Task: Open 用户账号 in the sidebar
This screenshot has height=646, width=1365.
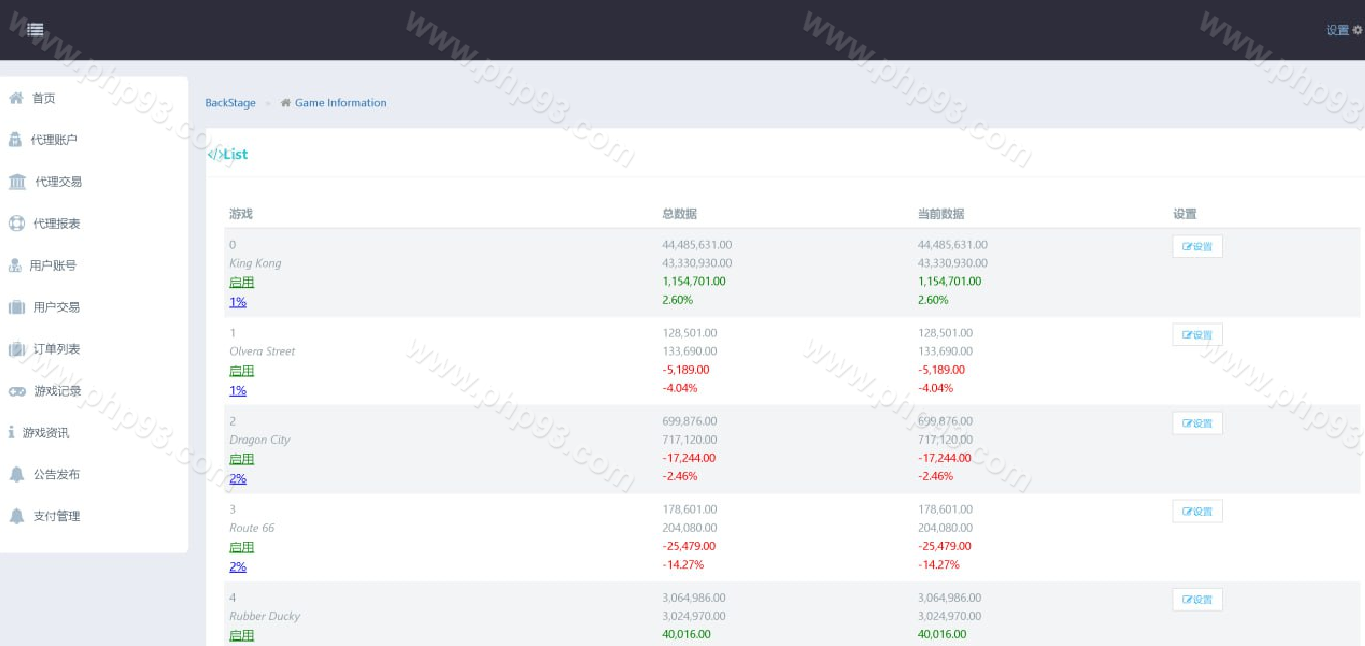Action: click(x=52, y=266)
